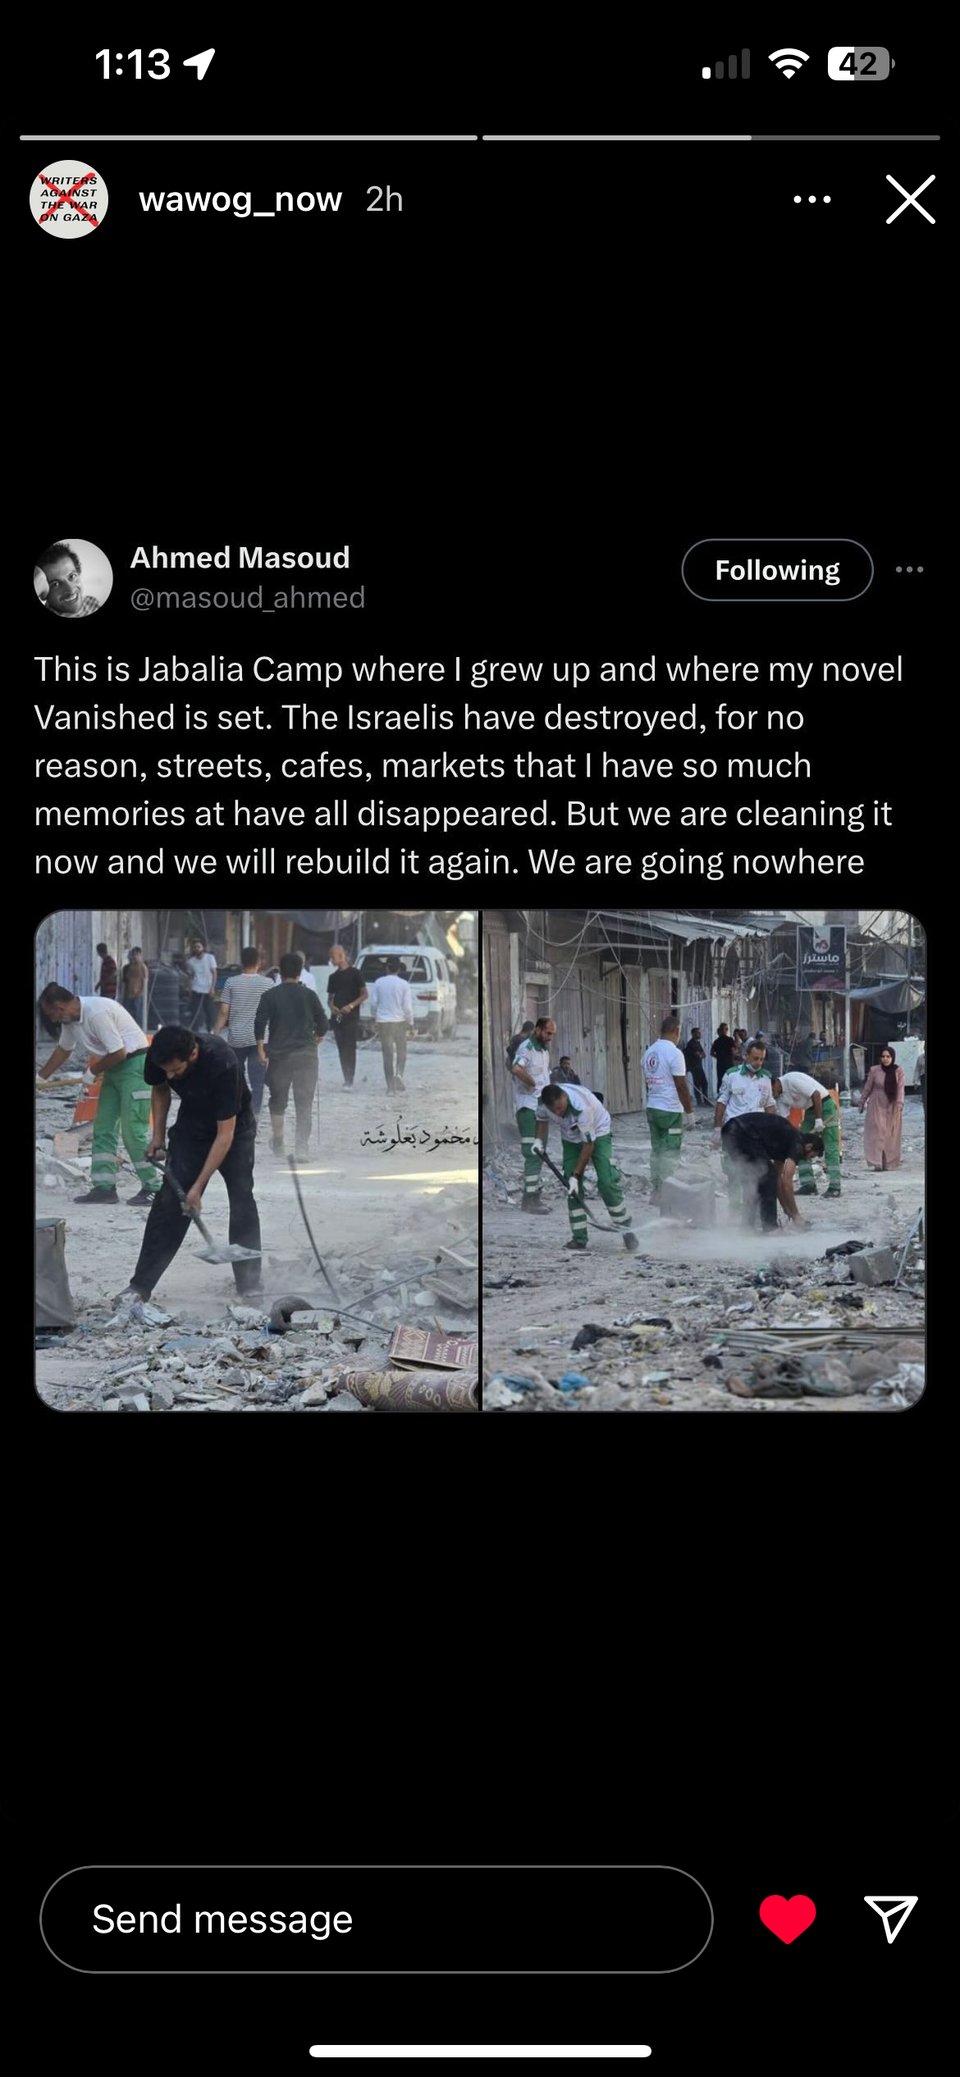
Task: Tap the Ahmed Masoud display name
Action: click(x=240, y=557)
